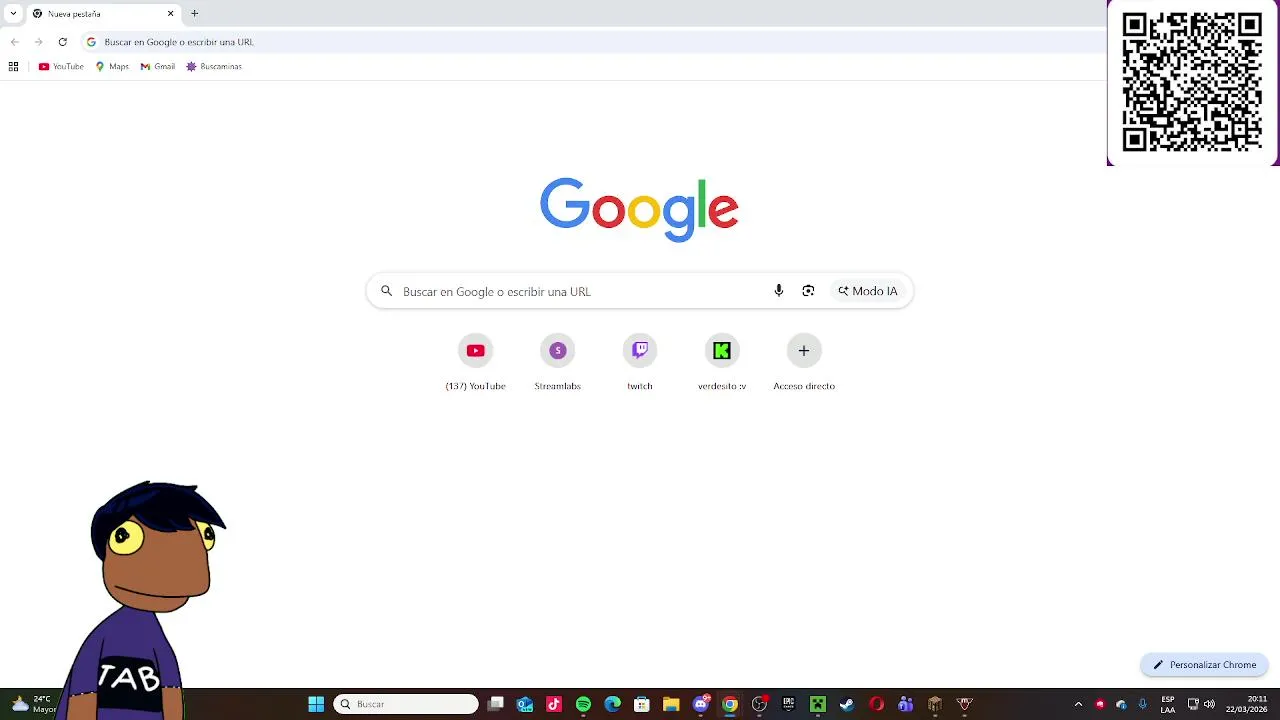The width and height of the screenshot is (1280, 720).
Task: Launch Spotify from the taskbar
Action: click(x=583, y=704)
